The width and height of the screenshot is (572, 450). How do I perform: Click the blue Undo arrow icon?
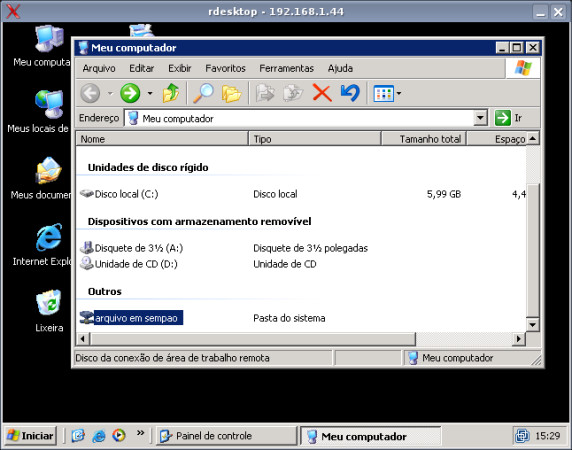350,93
